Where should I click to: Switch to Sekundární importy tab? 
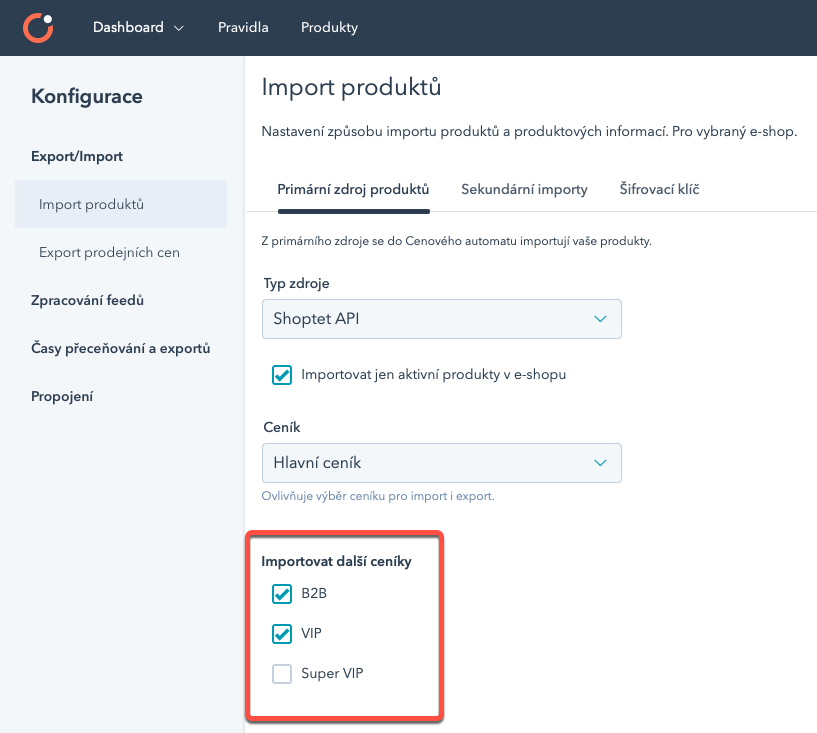[524, 189]
